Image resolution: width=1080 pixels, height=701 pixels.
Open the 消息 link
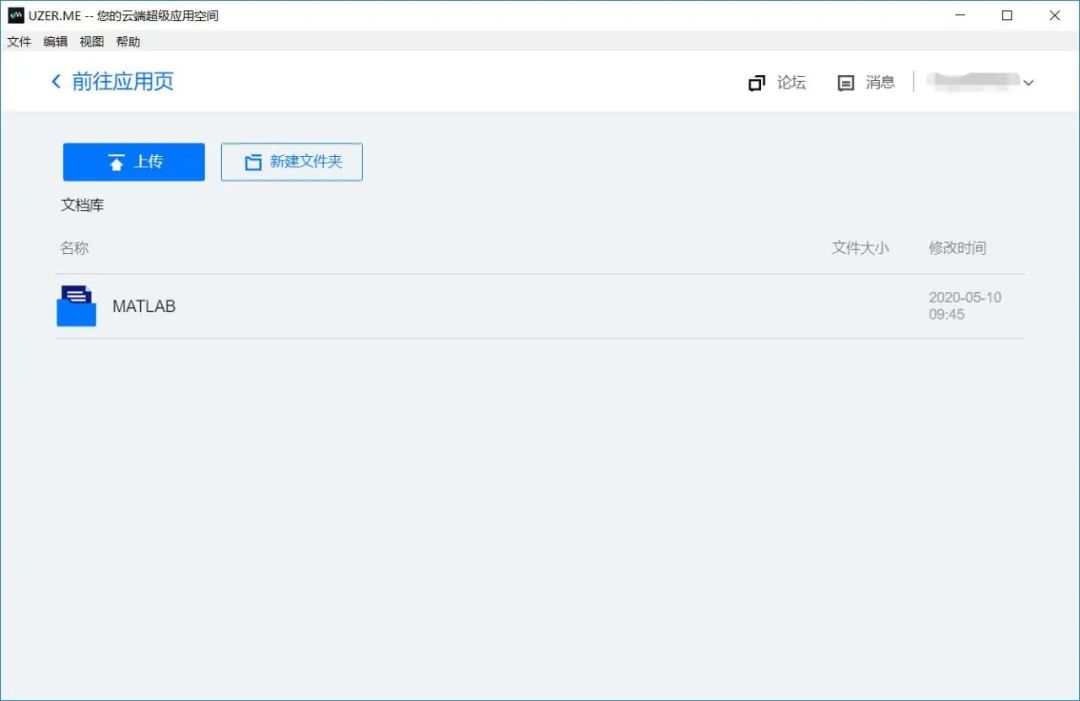click(880, 83)
